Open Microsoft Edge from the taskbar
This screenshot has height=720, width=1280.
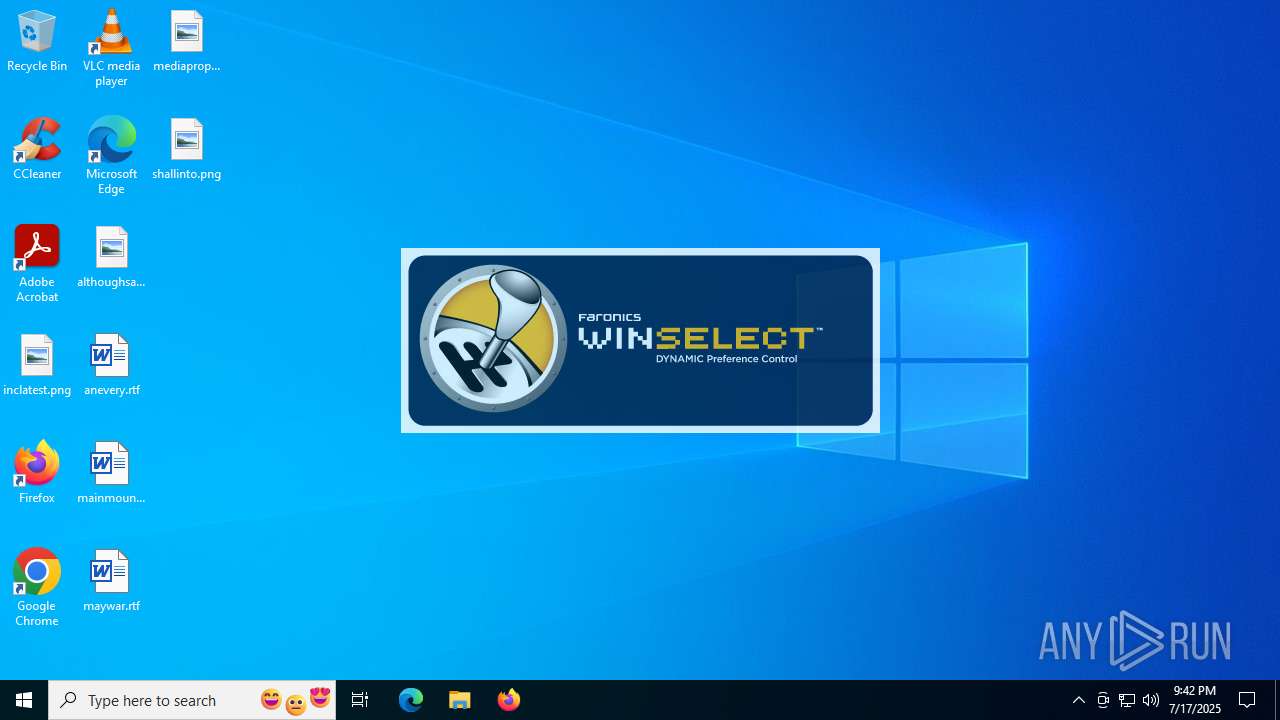(x=411, y=700)
